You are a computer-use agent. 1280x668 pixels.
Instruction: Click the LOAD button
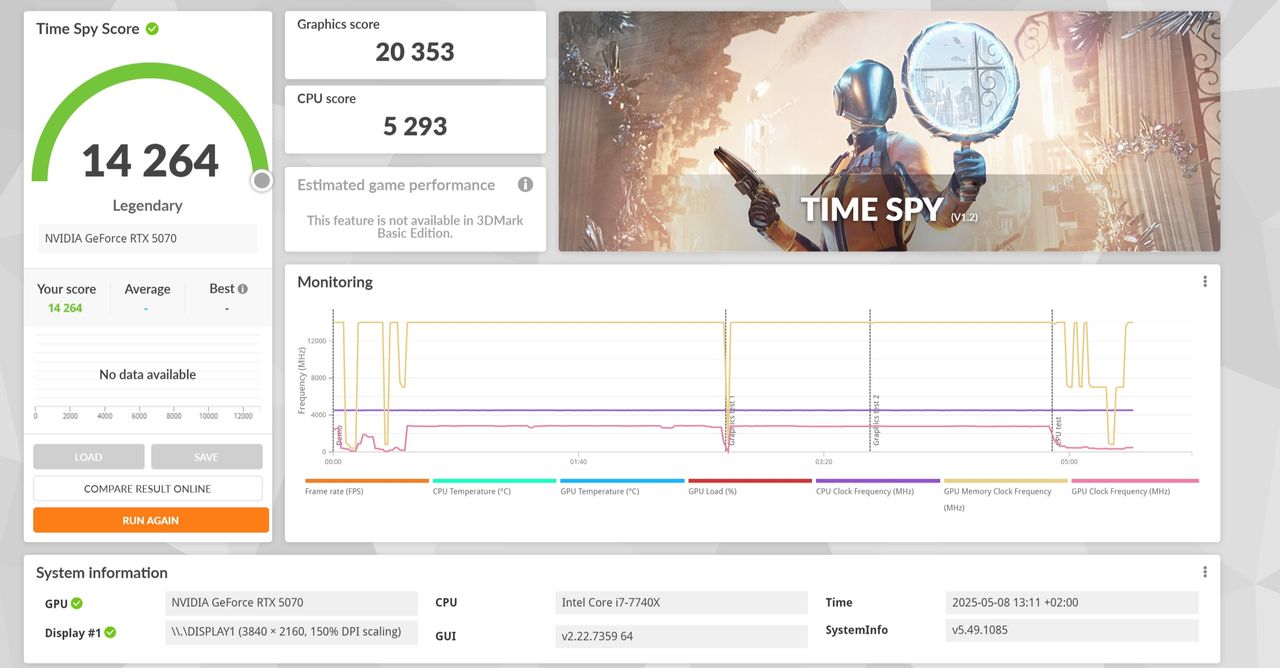(89, 457)
